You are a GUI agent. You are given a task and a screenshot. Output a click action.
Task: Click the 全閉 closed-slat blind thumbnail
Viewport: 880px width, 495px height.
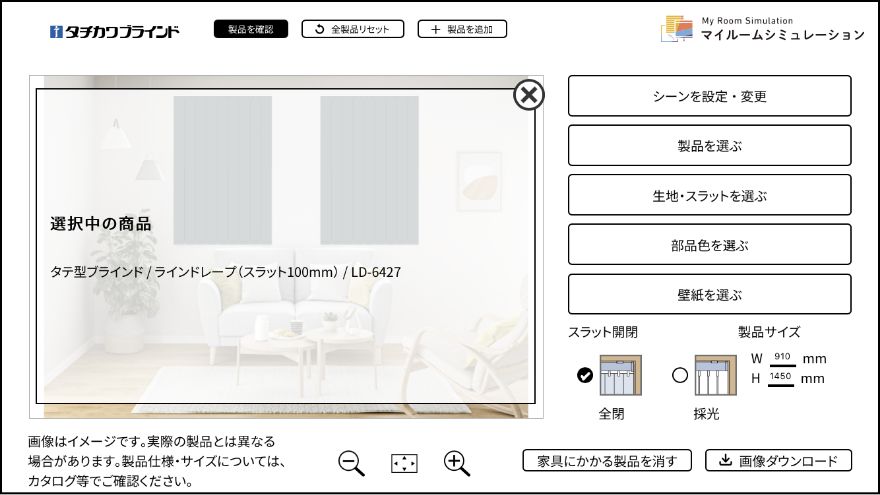coord(620,375)
